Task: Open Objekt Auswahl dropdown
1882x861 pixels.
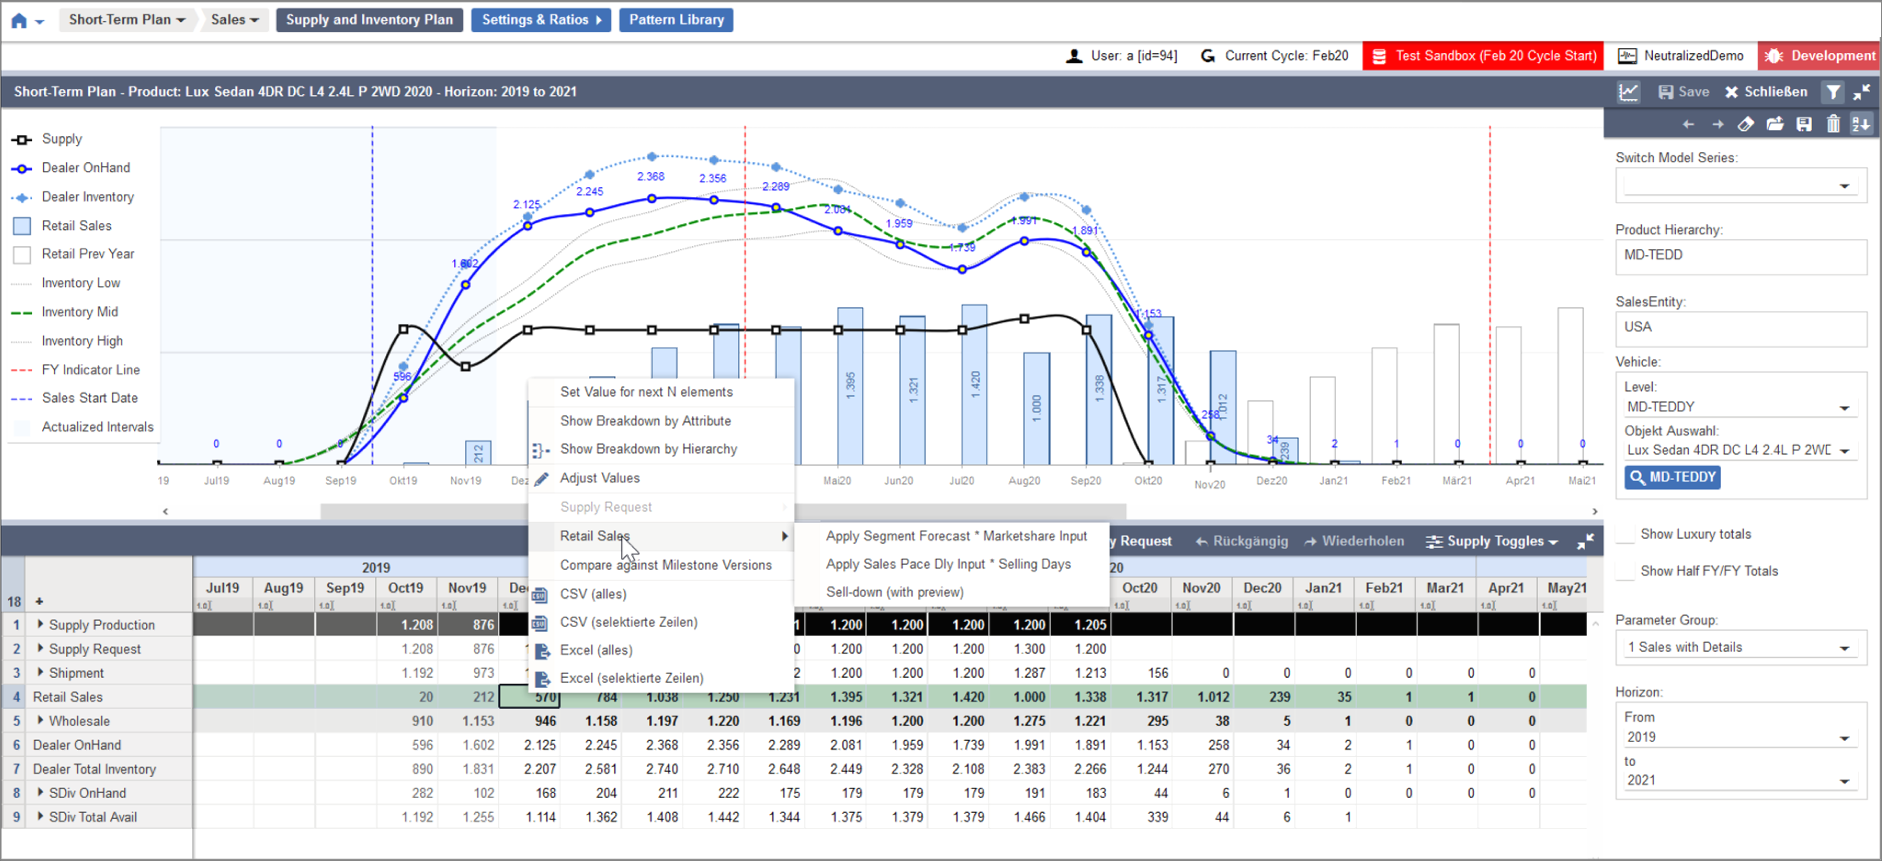Action: (x=1741, y=450)
